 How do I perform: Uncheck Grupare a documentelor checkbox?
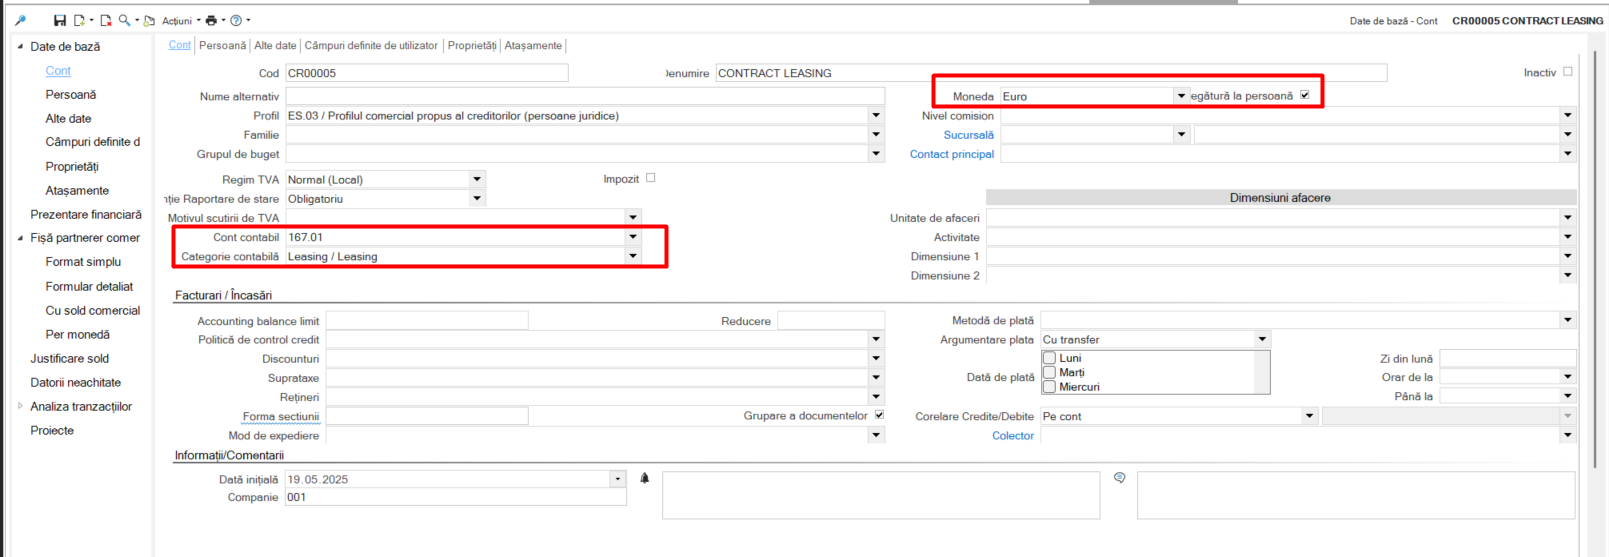pyautogui.click(x=880, y=415)
